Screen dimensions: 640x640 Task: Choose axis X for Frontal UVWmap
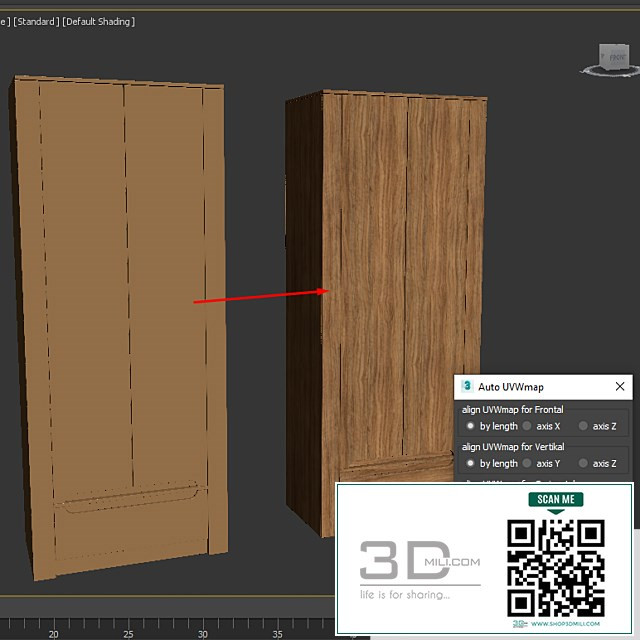tap(527, 426)
